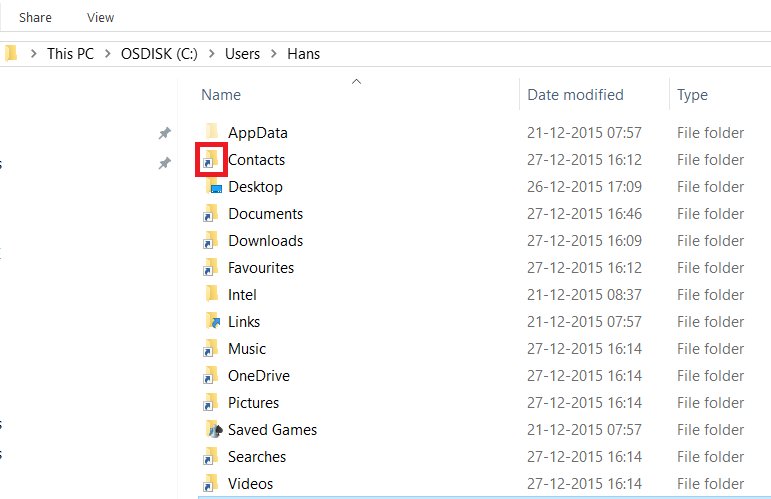
Task: Navigate to Users in breadcrumb
Action: pyautogui.click(x=242, y=54)
